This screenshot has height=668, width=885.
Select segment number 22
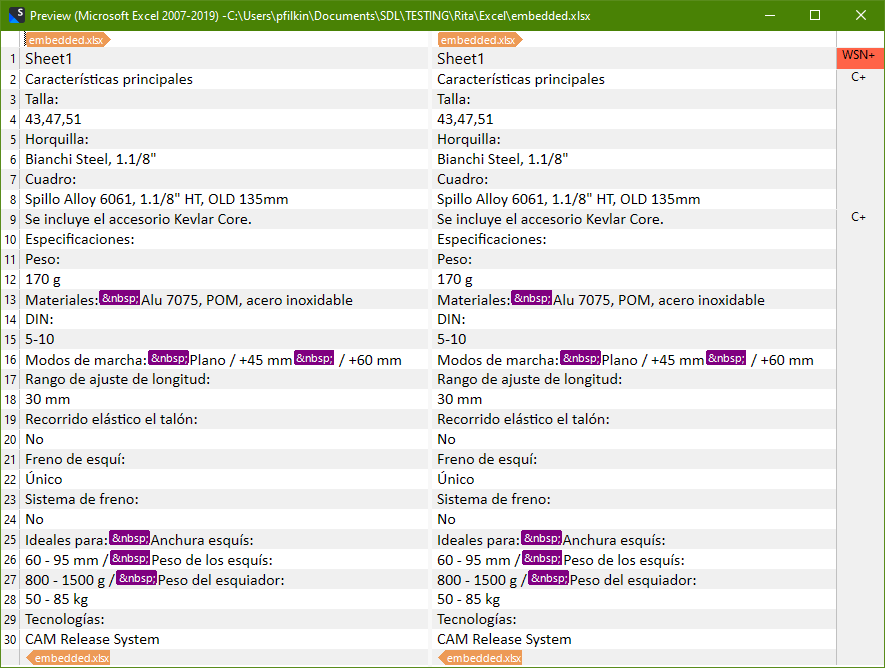[10, 480]
